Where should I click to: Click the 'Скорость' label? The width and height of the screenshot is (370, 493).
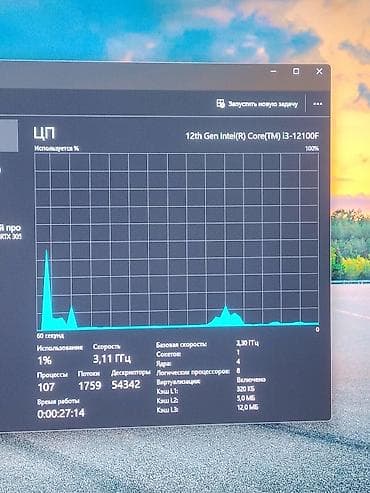coord(106,346)
